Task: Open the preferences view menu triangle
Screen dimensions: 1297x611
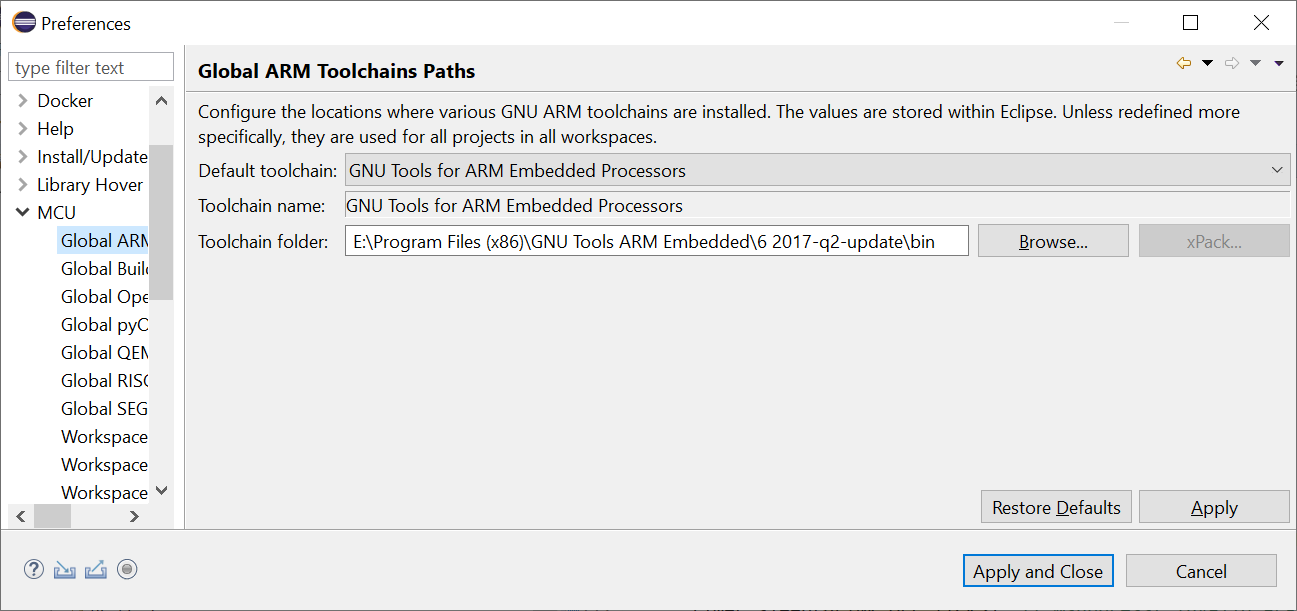Action: tap(1279, 64)
